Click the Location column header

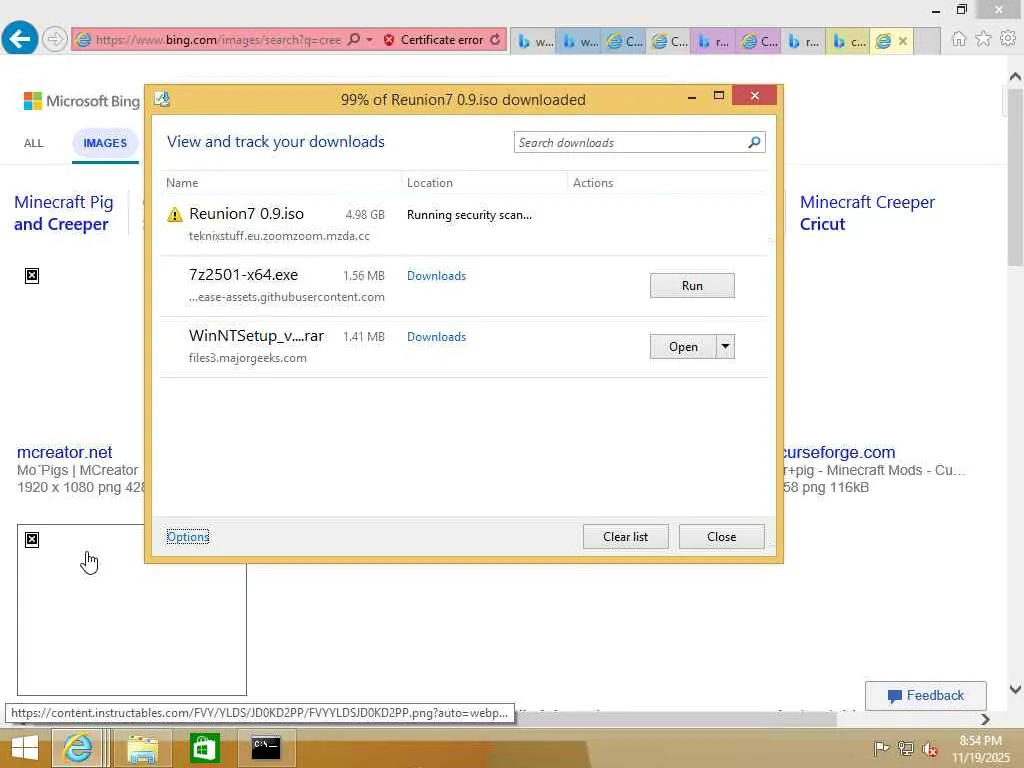430,183
